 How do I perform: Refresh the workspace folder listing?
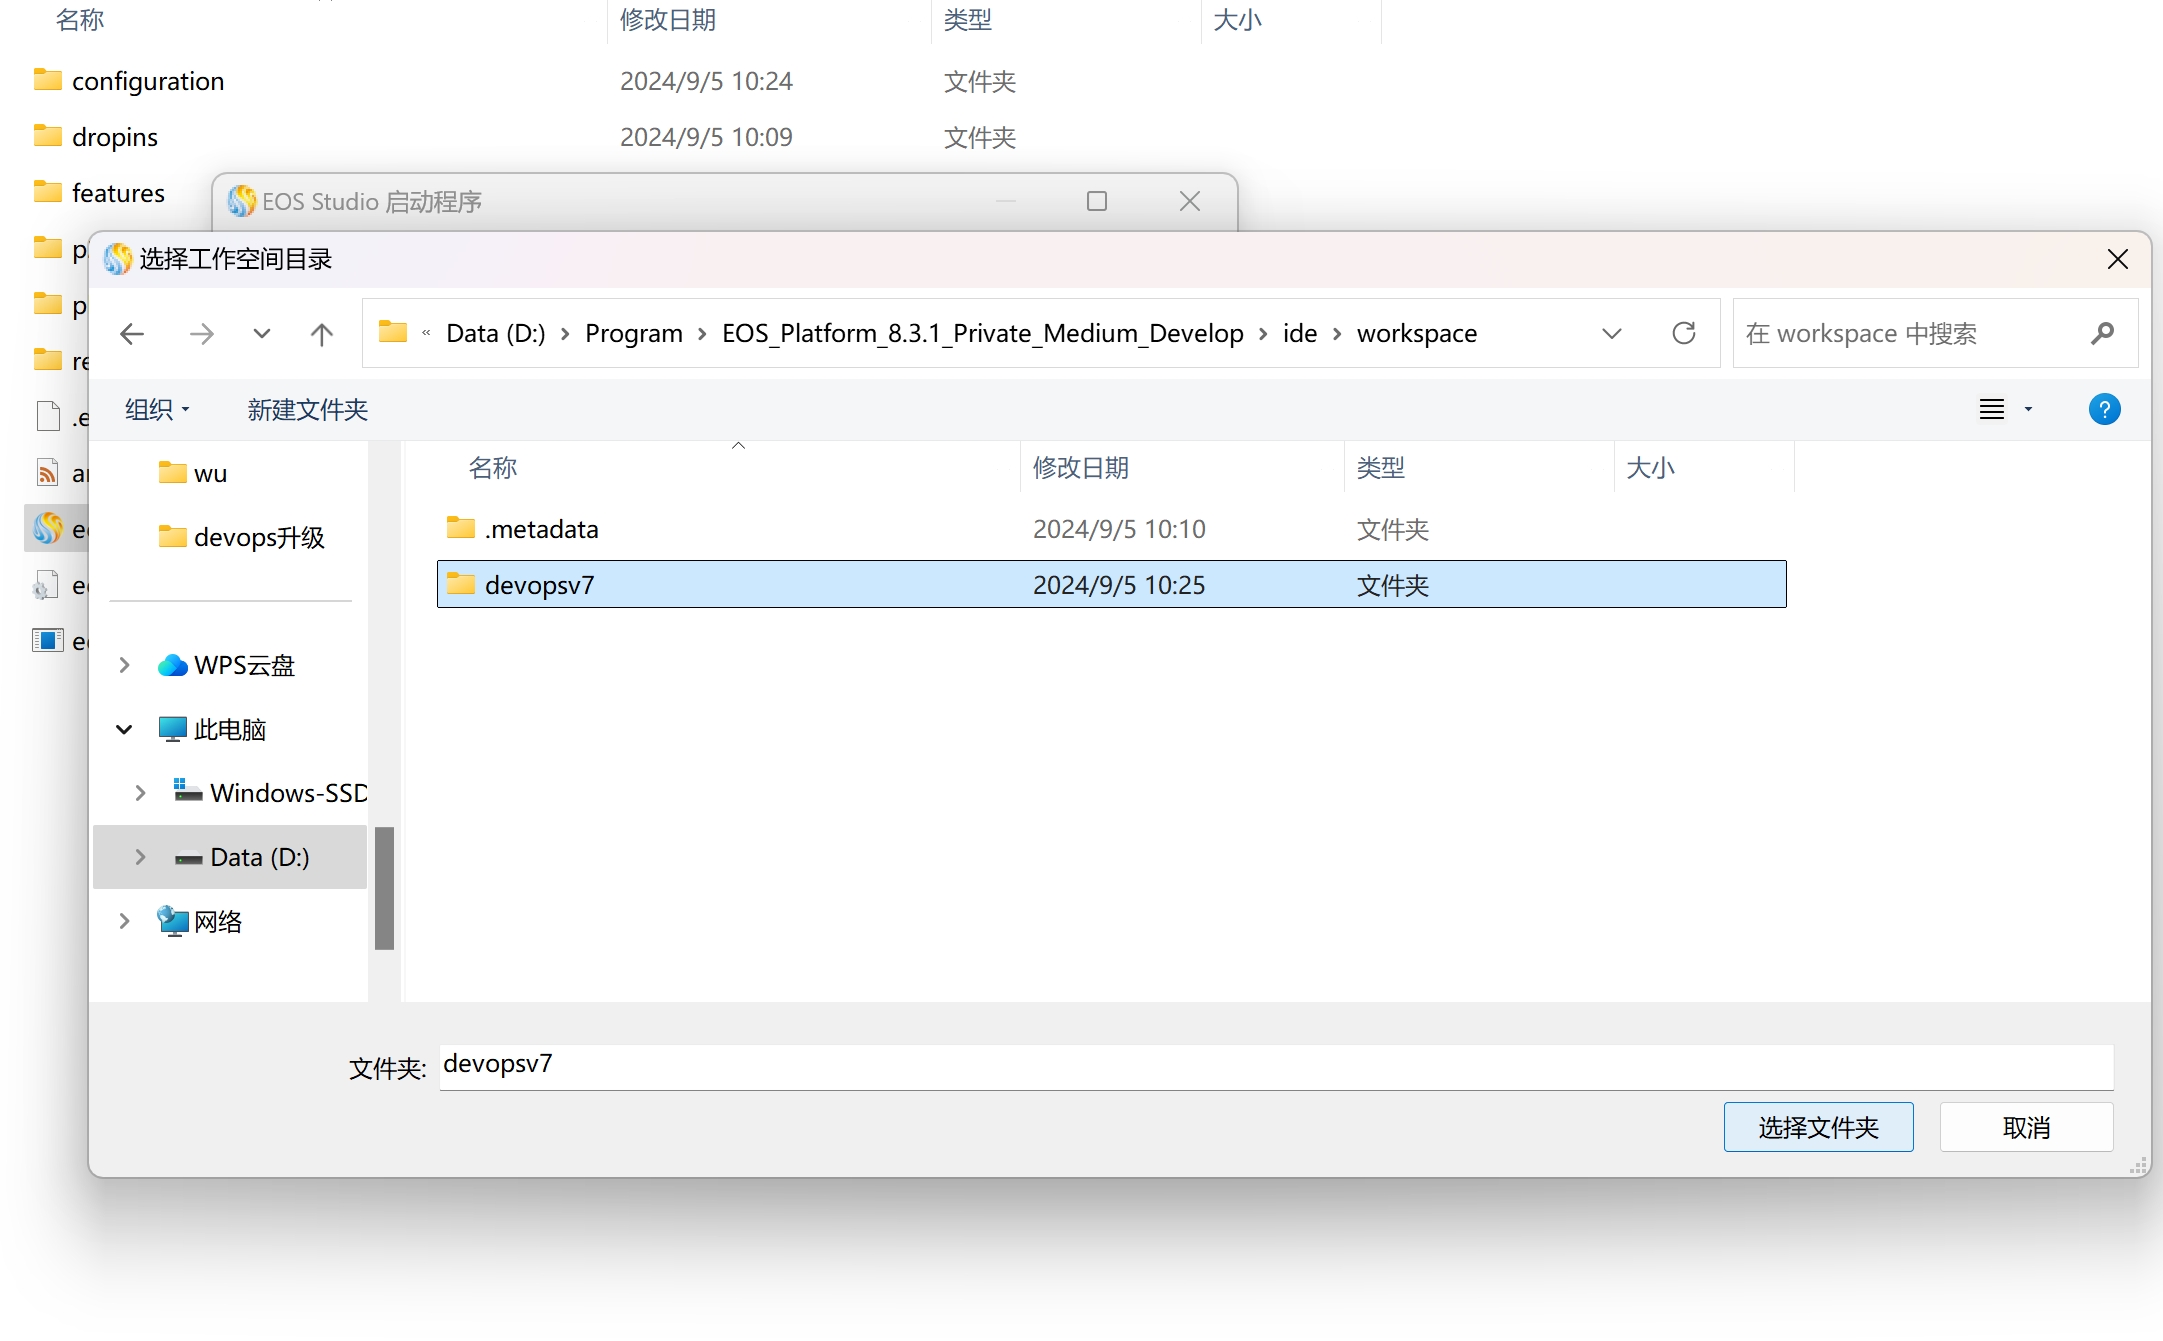tap(1684, 333)
